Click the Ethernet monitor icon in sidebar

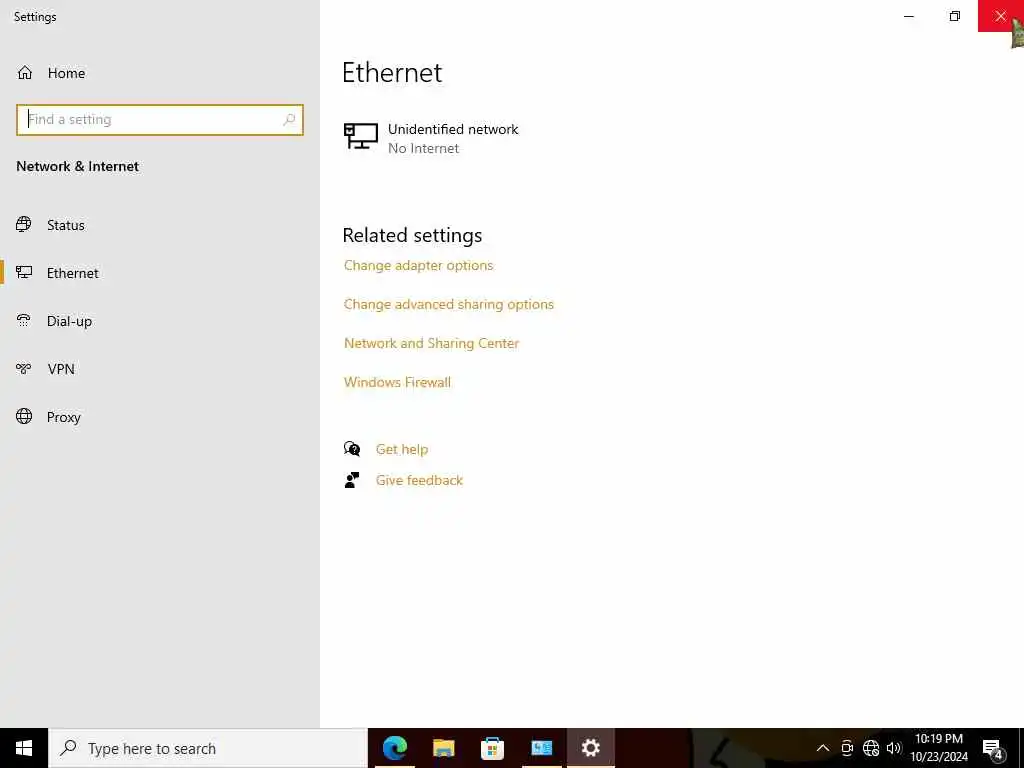[24, 272]
